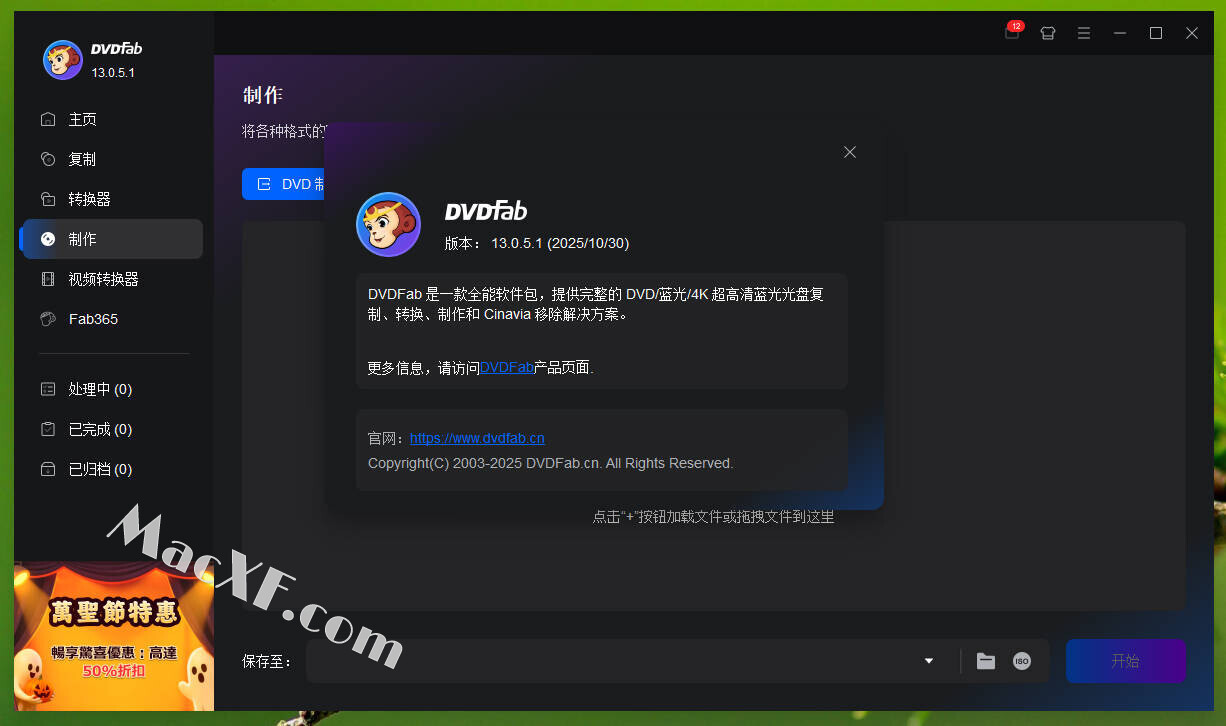
Task: Select the 制作 creator module
Action: pyautogui.click(x=82, y=239)
